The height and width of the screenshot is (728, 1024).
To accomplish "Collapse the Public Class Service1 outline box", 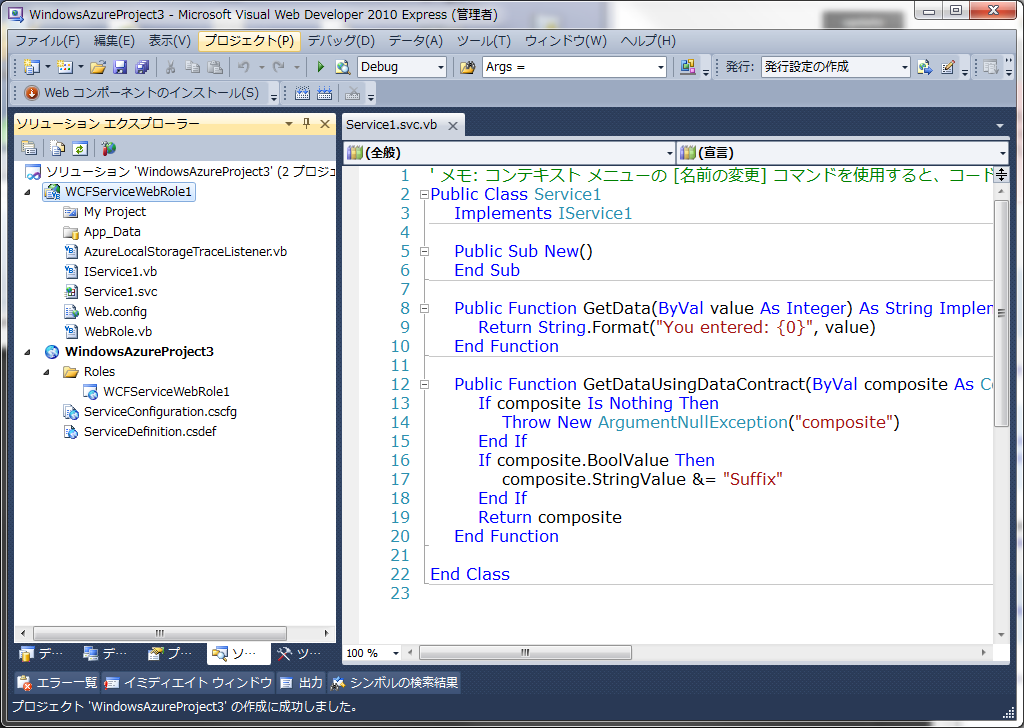I will point(424,195).
